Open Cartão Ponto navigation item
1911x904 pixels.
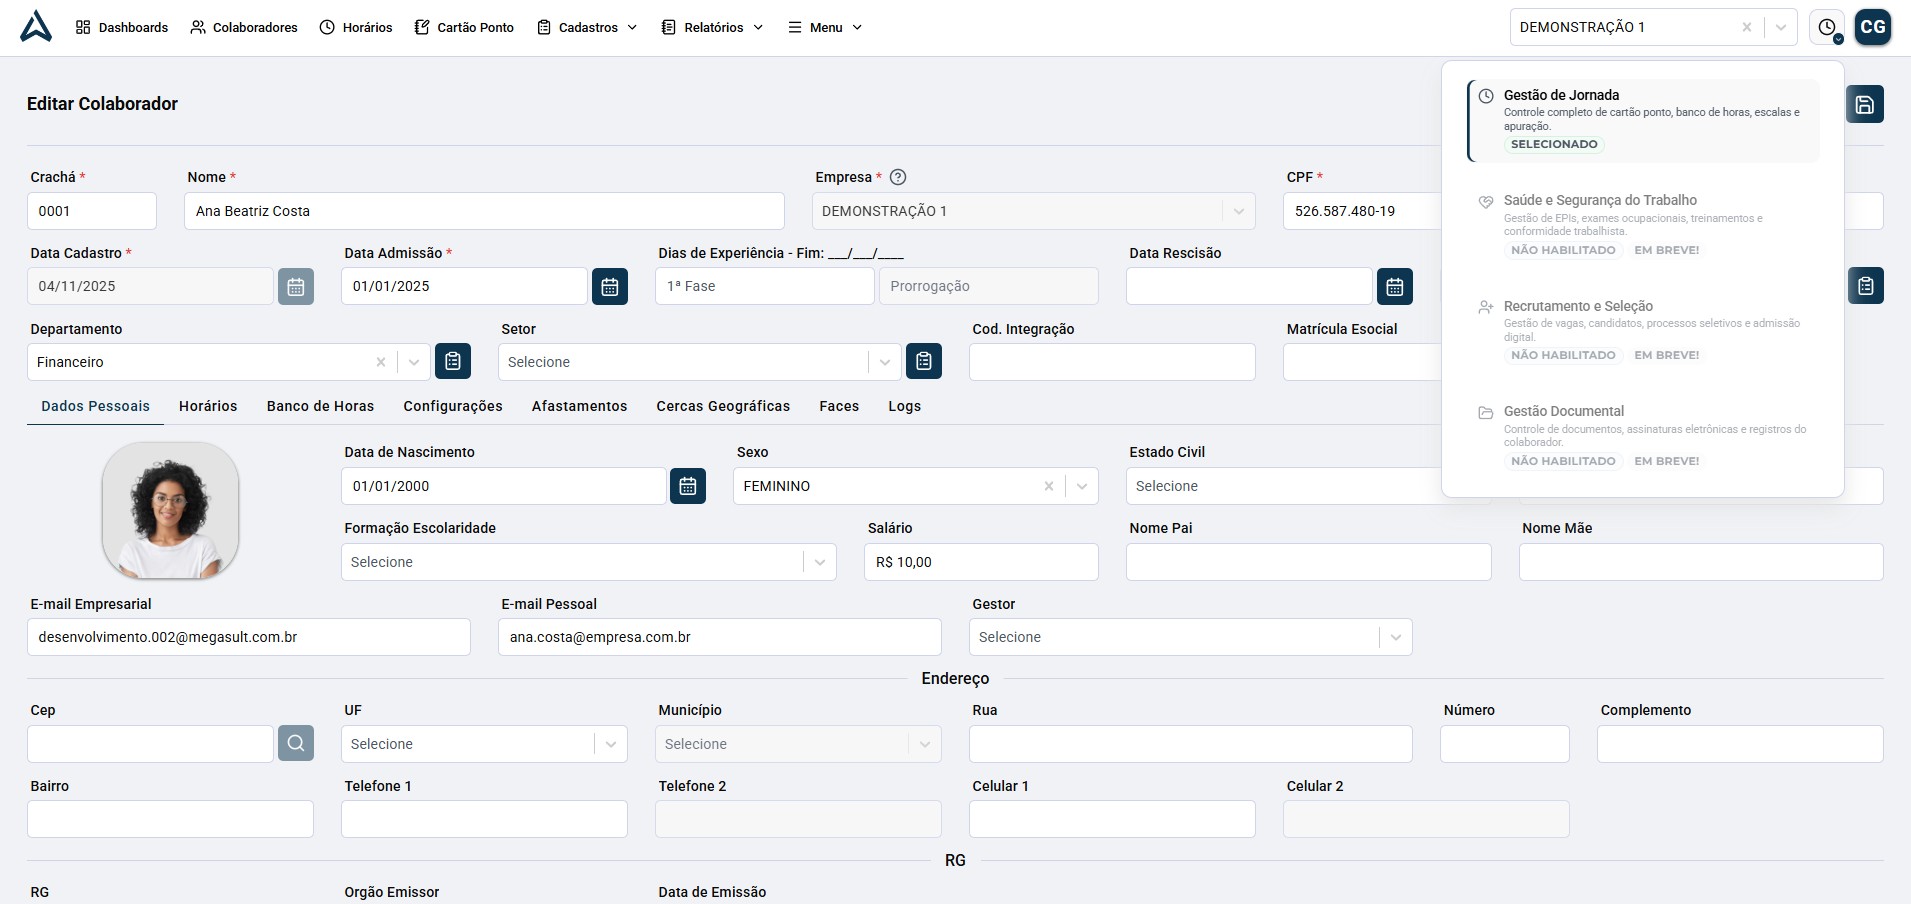[x=464, y=27]
